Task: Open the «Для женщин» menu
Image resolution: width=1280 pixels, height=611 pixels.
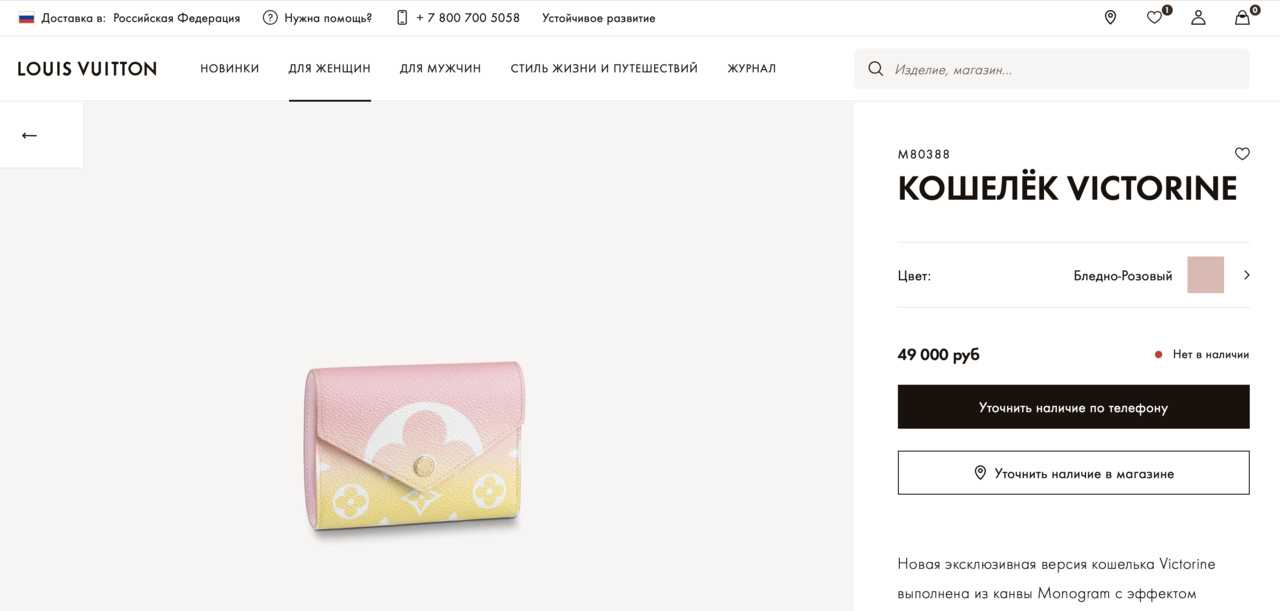Action: coord(329,69)
